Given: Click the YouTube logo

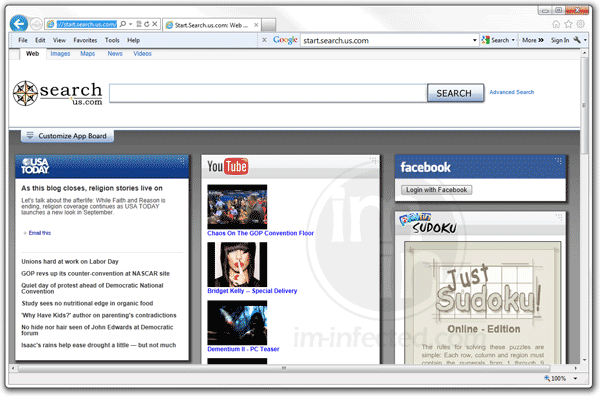Looking at the screenshot, I should [228, 167].
